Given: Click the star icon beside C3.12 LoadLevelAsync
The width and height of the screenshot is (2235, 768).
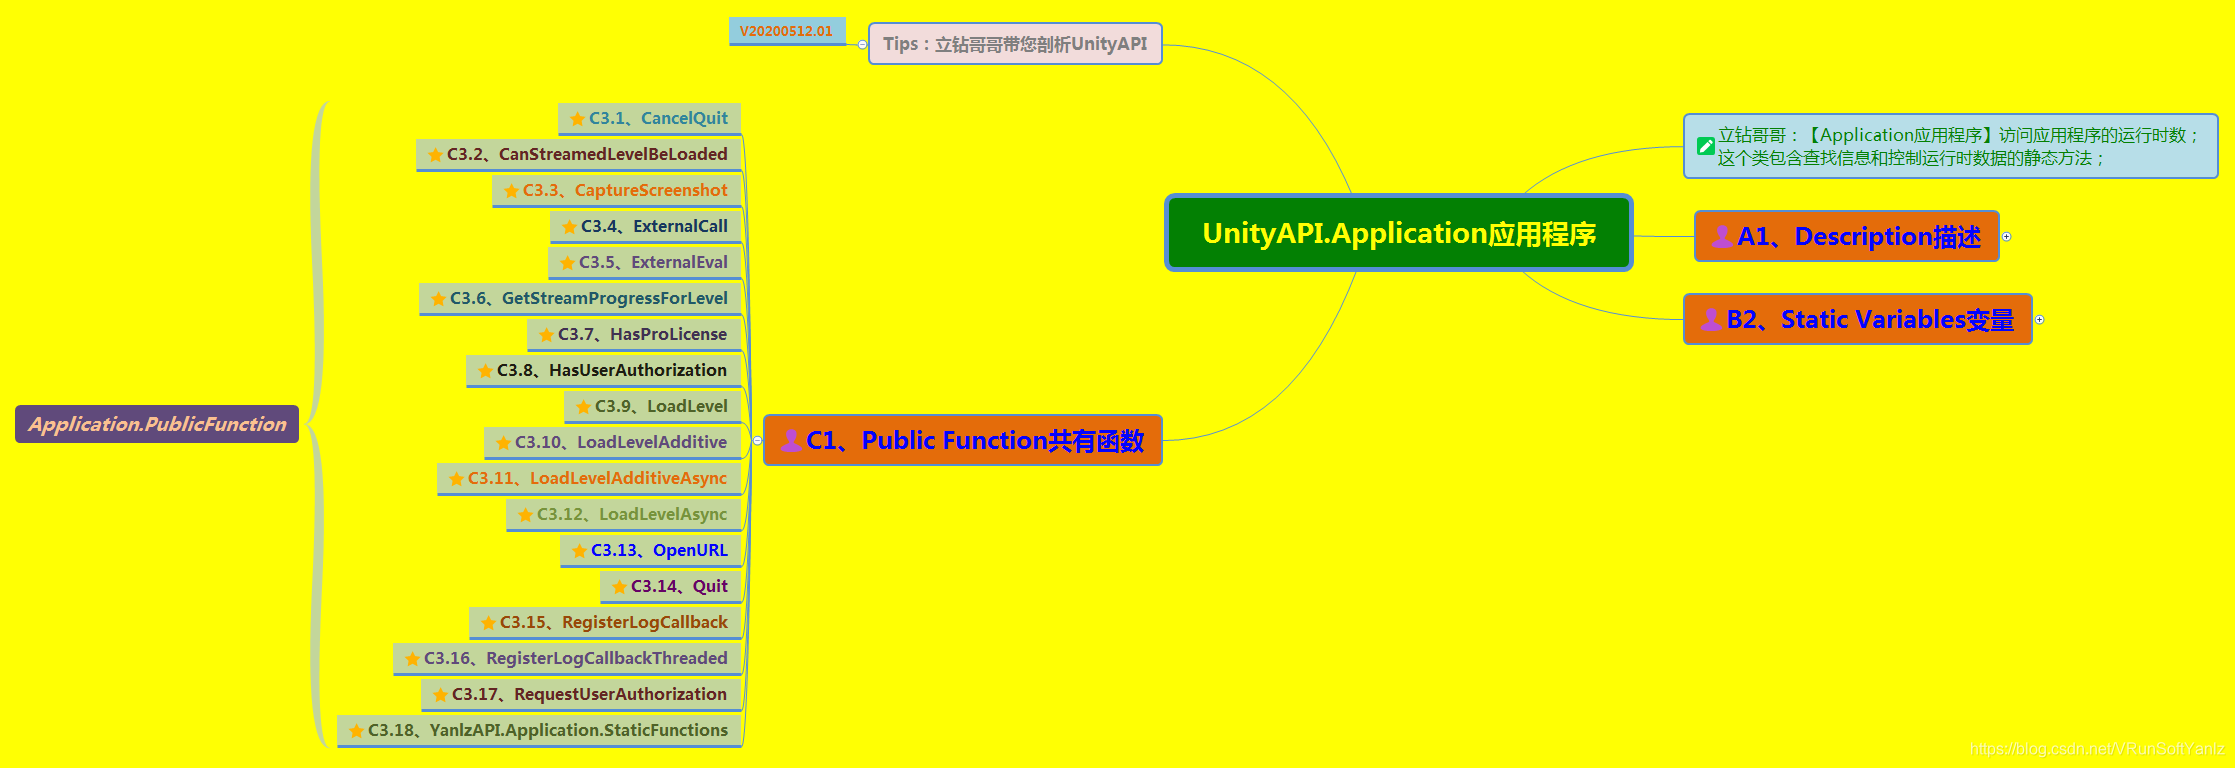Looking at the screenshot, I should tap(525, 515).
